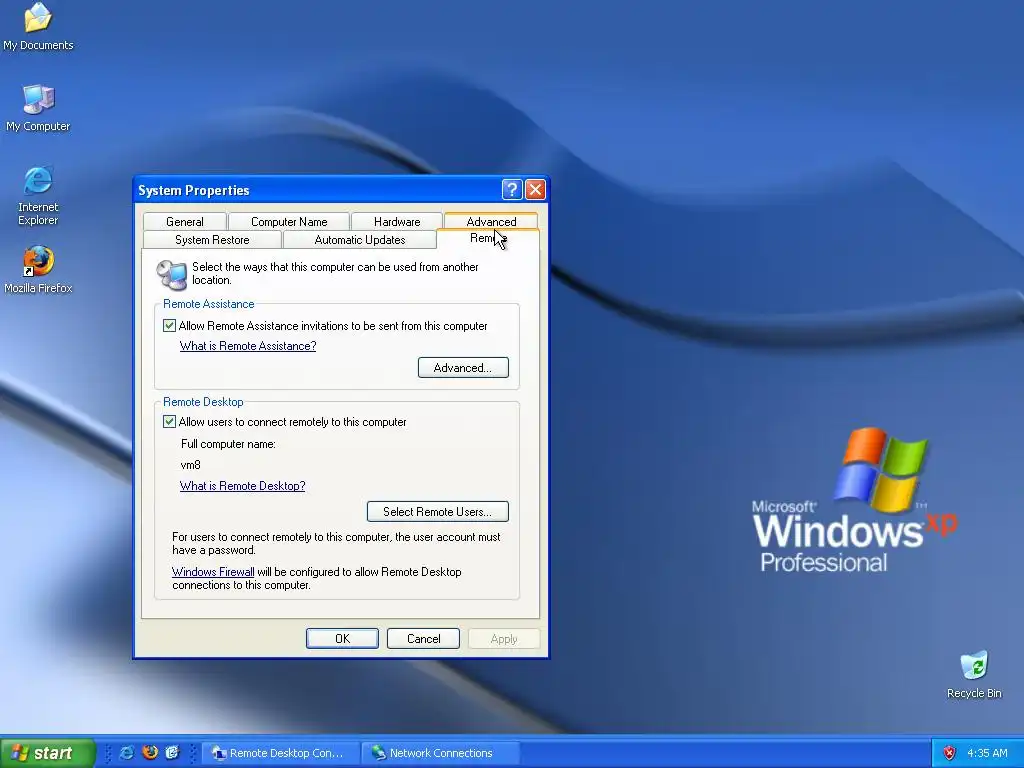Open the Automatic Updates tab
Screen dimensions: 1024x768
tap(360, 240)
